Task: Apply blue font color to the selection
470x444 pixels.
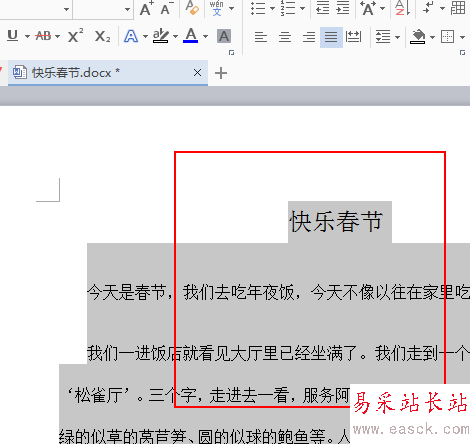Action: pos(191,36)
